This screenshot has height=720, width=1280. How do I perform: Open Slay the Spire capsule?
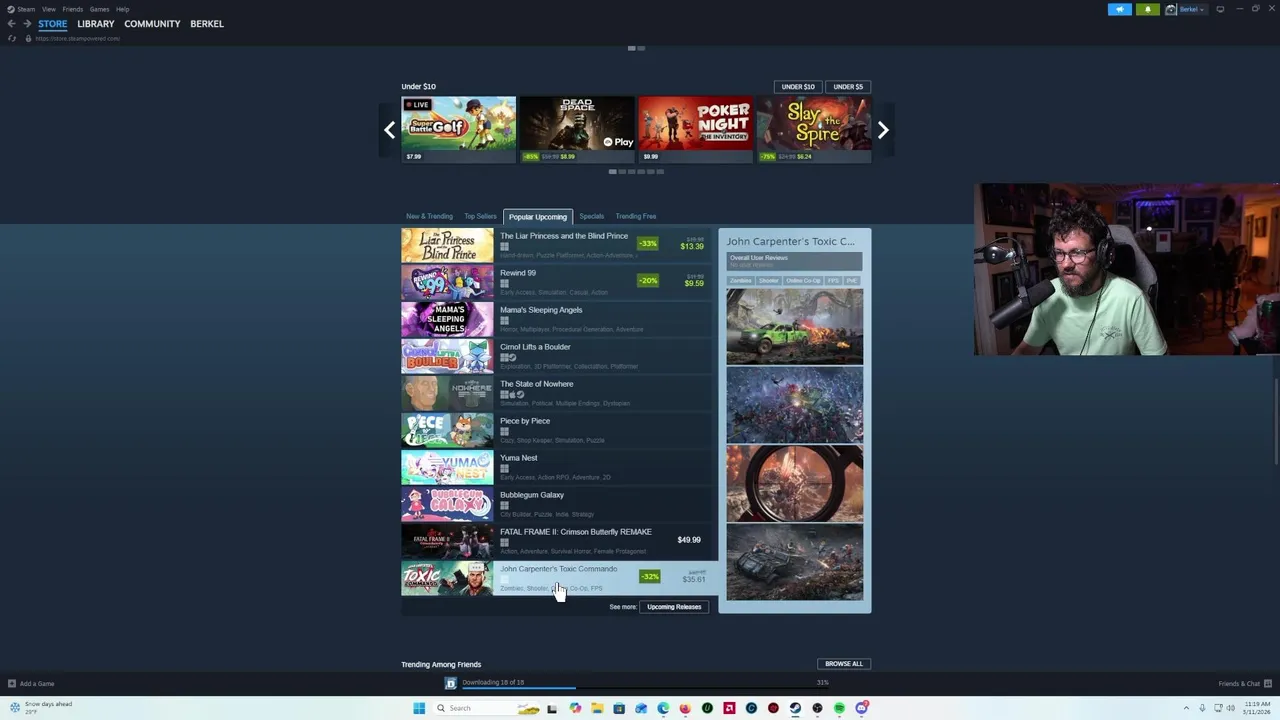coord(814,129)
